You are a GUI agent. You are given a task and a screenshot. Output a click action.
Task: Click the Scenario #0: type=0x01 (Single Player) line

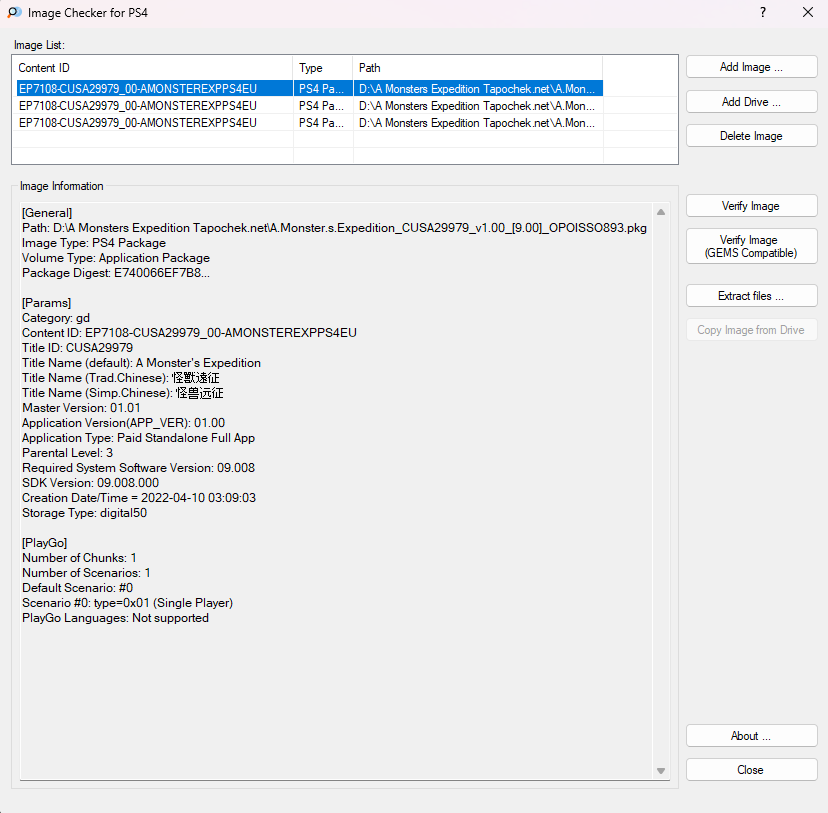[128, 603]
